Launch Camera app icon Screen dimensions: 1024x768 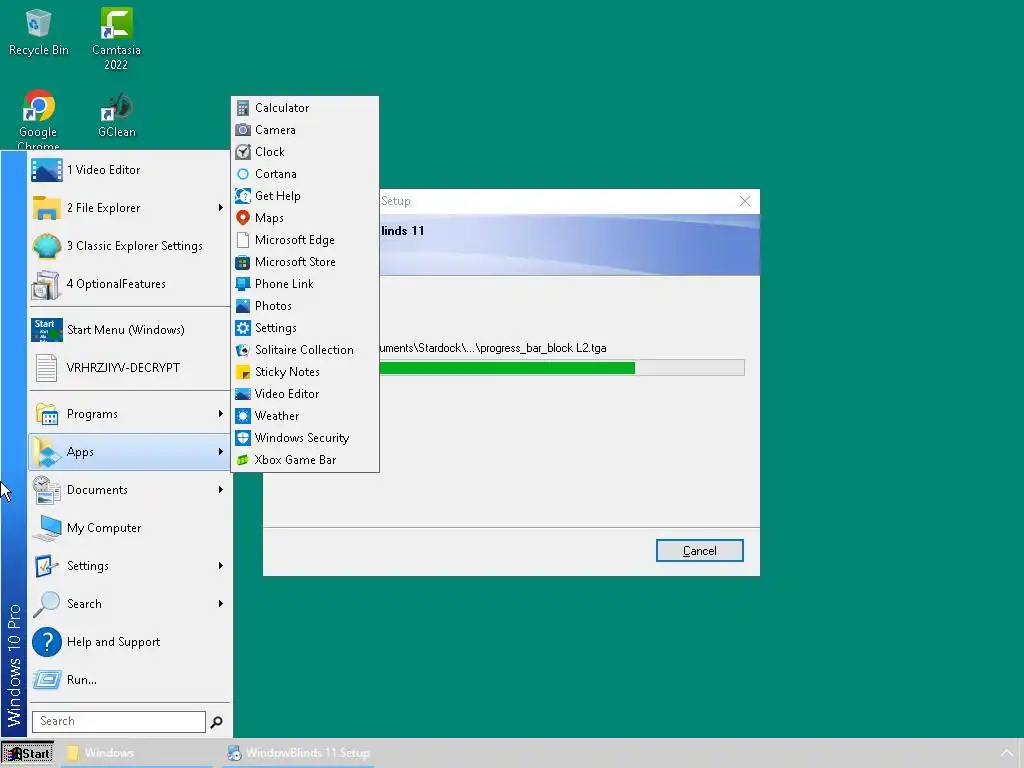click(x=243, y=130)
